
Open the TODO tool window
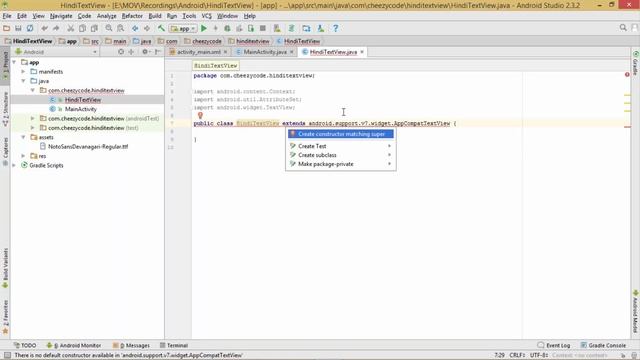[25, 345]
